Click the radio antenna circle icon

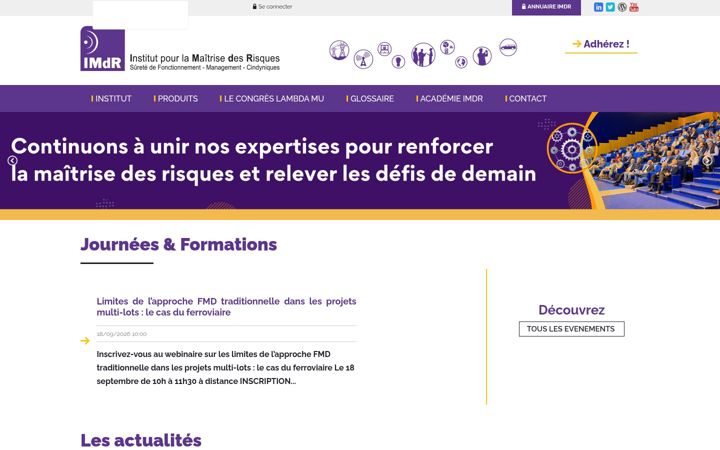point(363,59)
